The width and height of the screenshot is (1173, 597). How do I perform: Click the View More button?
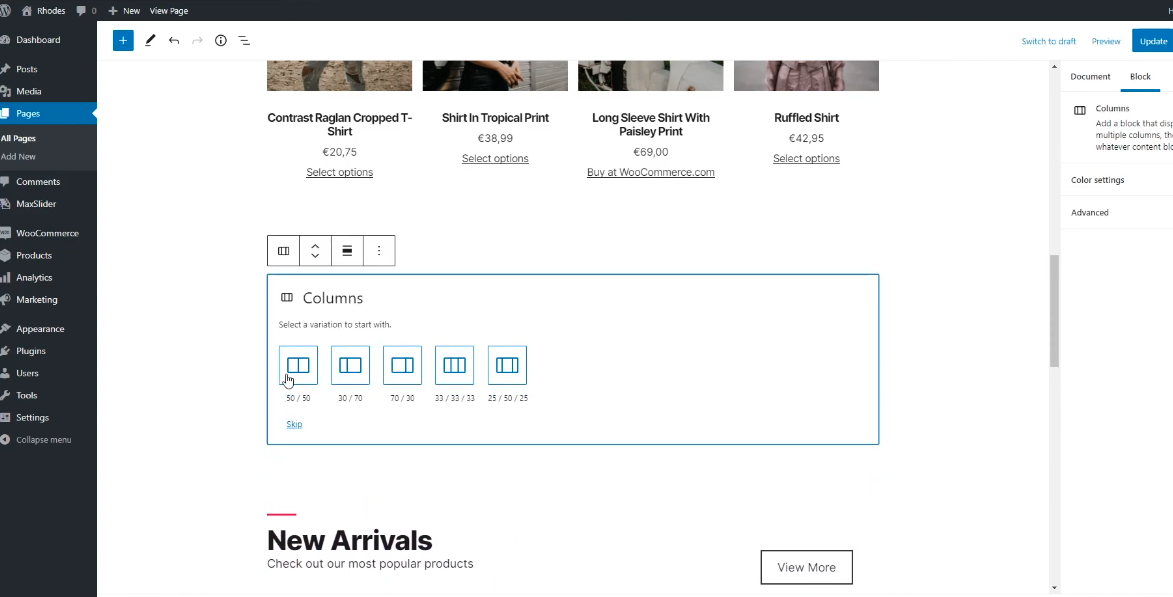point(806,567)
